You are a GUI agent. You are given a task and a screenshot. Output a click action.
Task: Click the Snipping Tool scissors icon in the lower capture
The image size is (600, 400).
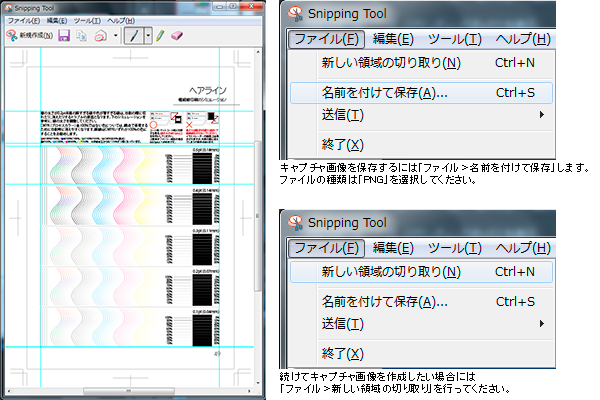point(296,223)
